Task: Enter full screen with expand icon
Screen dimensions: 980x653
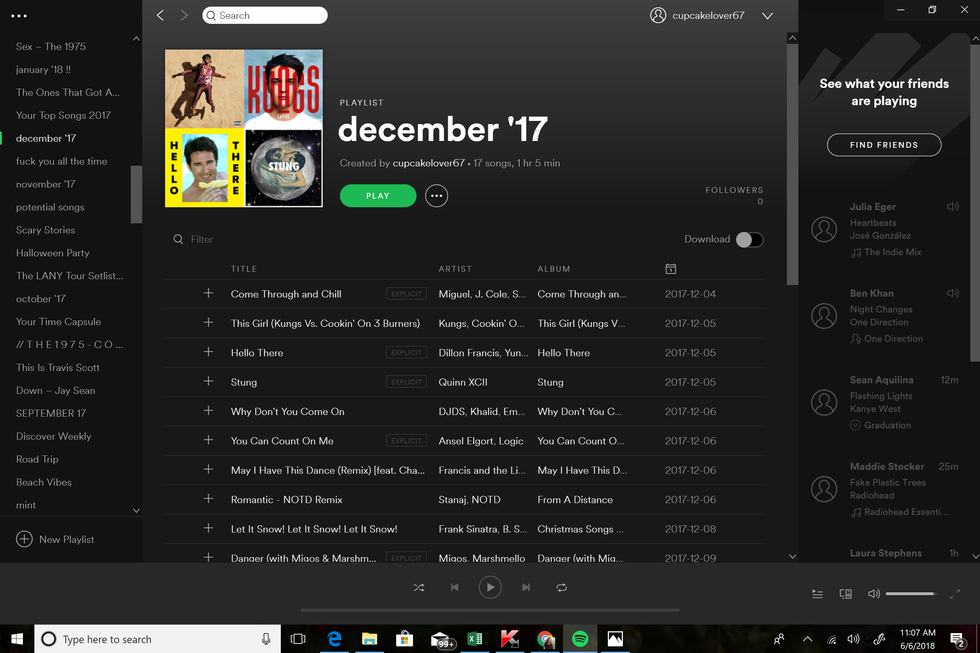Action: click(953, 594)
